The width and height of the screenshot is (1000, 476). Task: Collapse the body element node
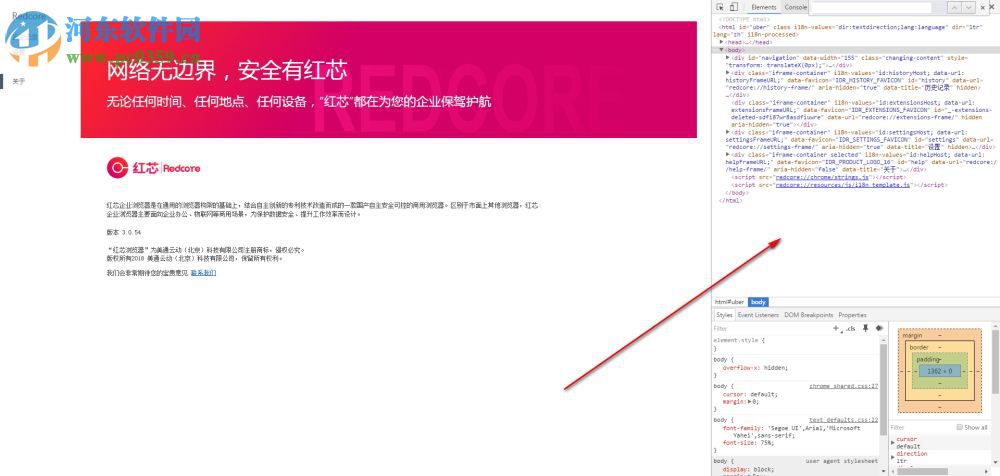tap(722, 50)
